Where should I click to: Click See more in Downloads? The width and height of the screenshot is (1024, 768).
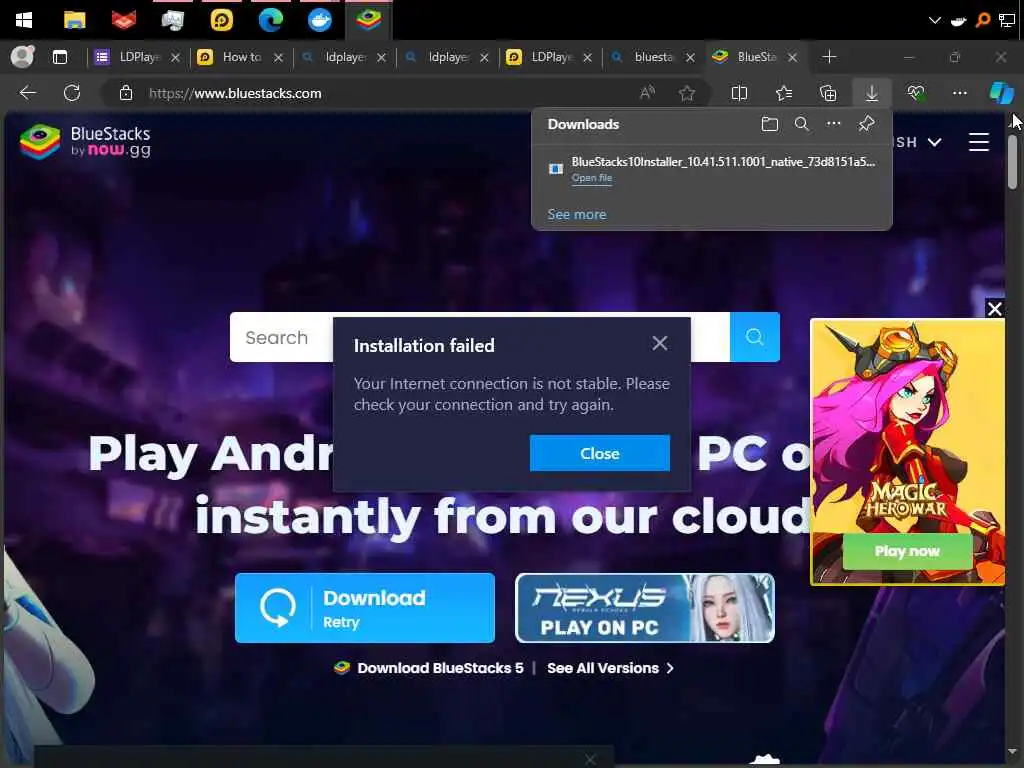point(577,214)
